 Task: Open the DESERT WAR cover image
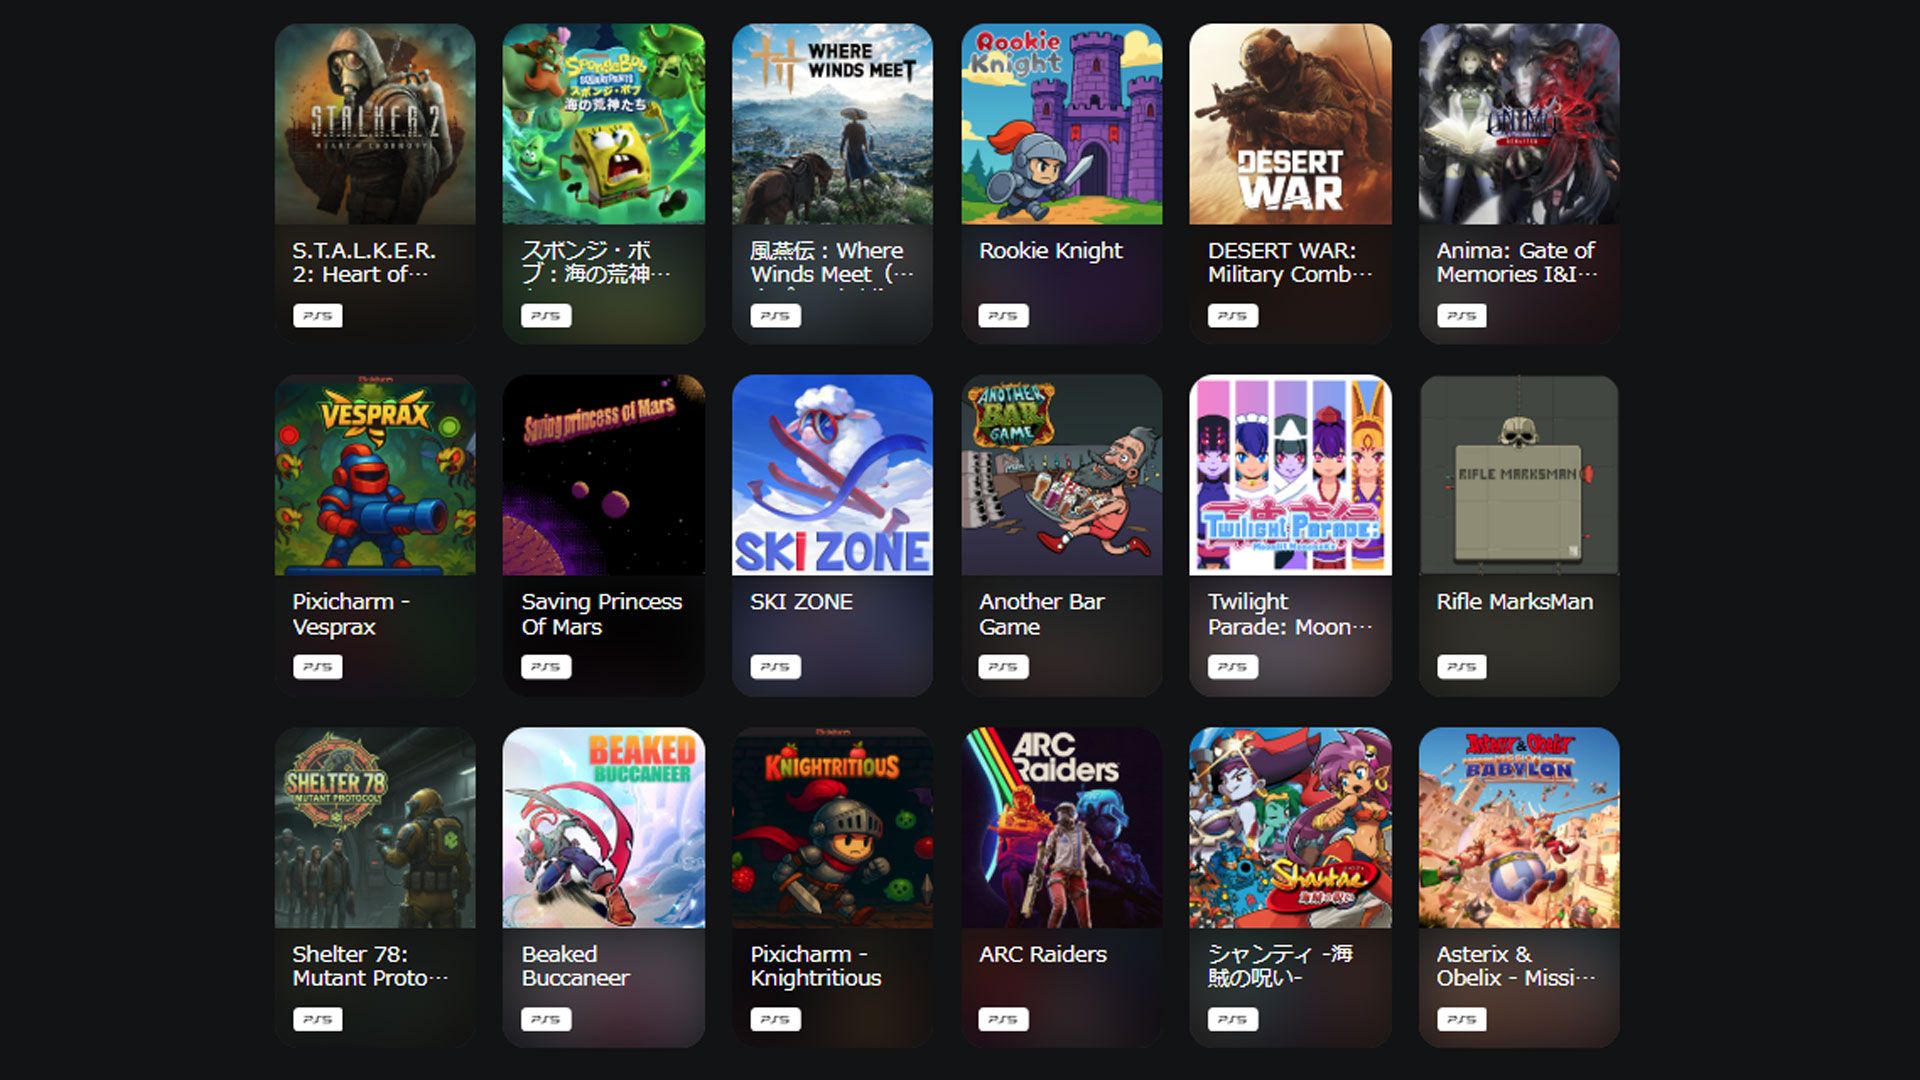pos(1290,124)
